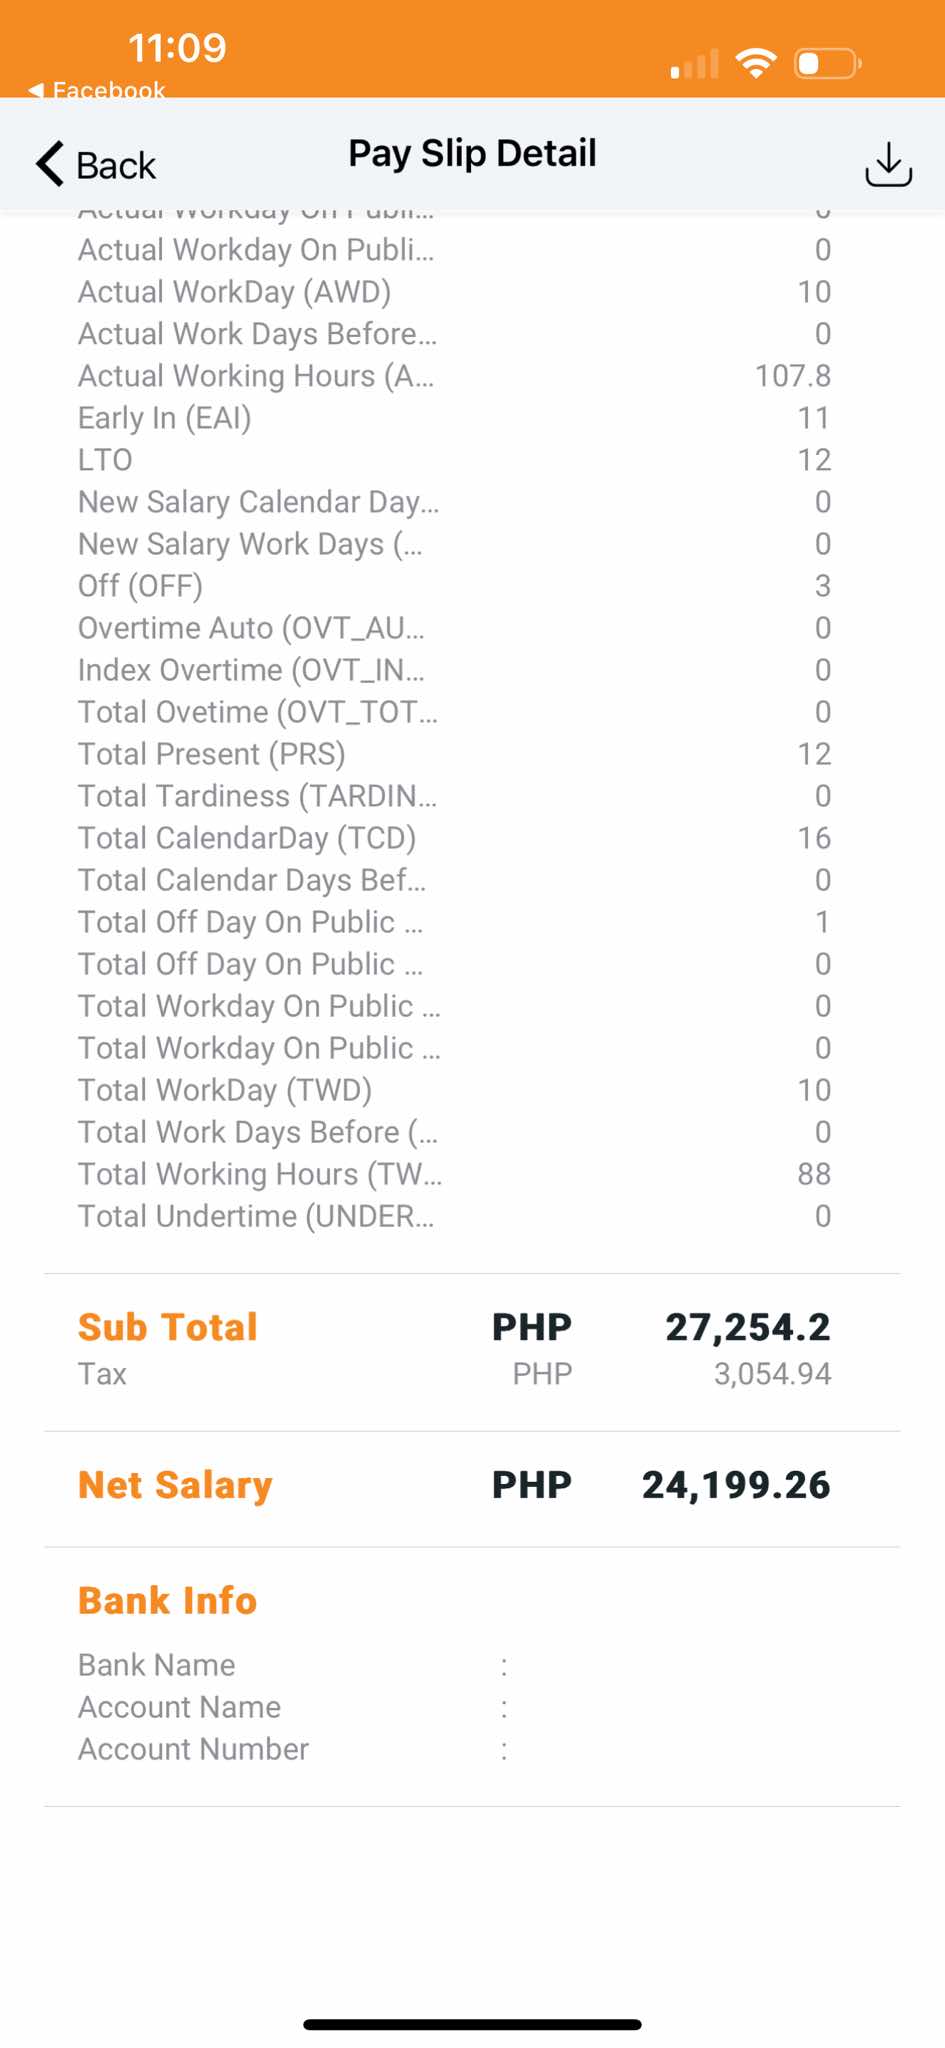
Task: Tap the Back chevron arrow
Action: point(50,164)
